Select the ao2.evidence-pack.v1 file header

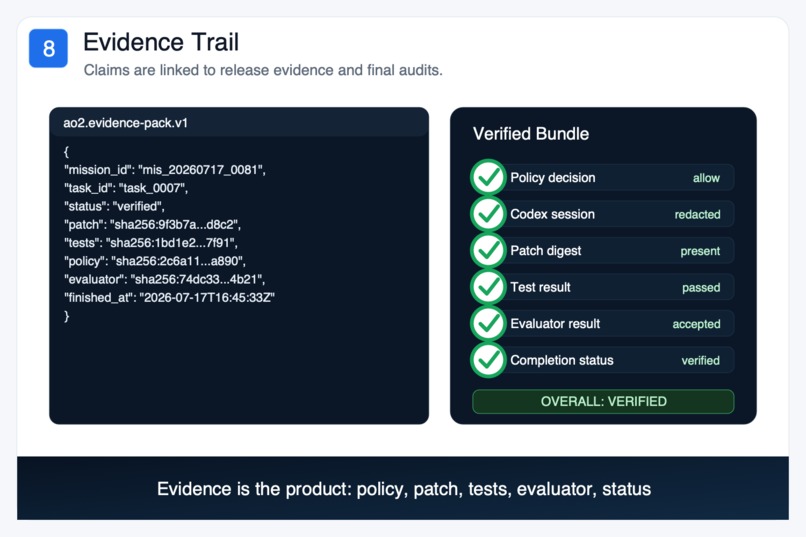239,123
